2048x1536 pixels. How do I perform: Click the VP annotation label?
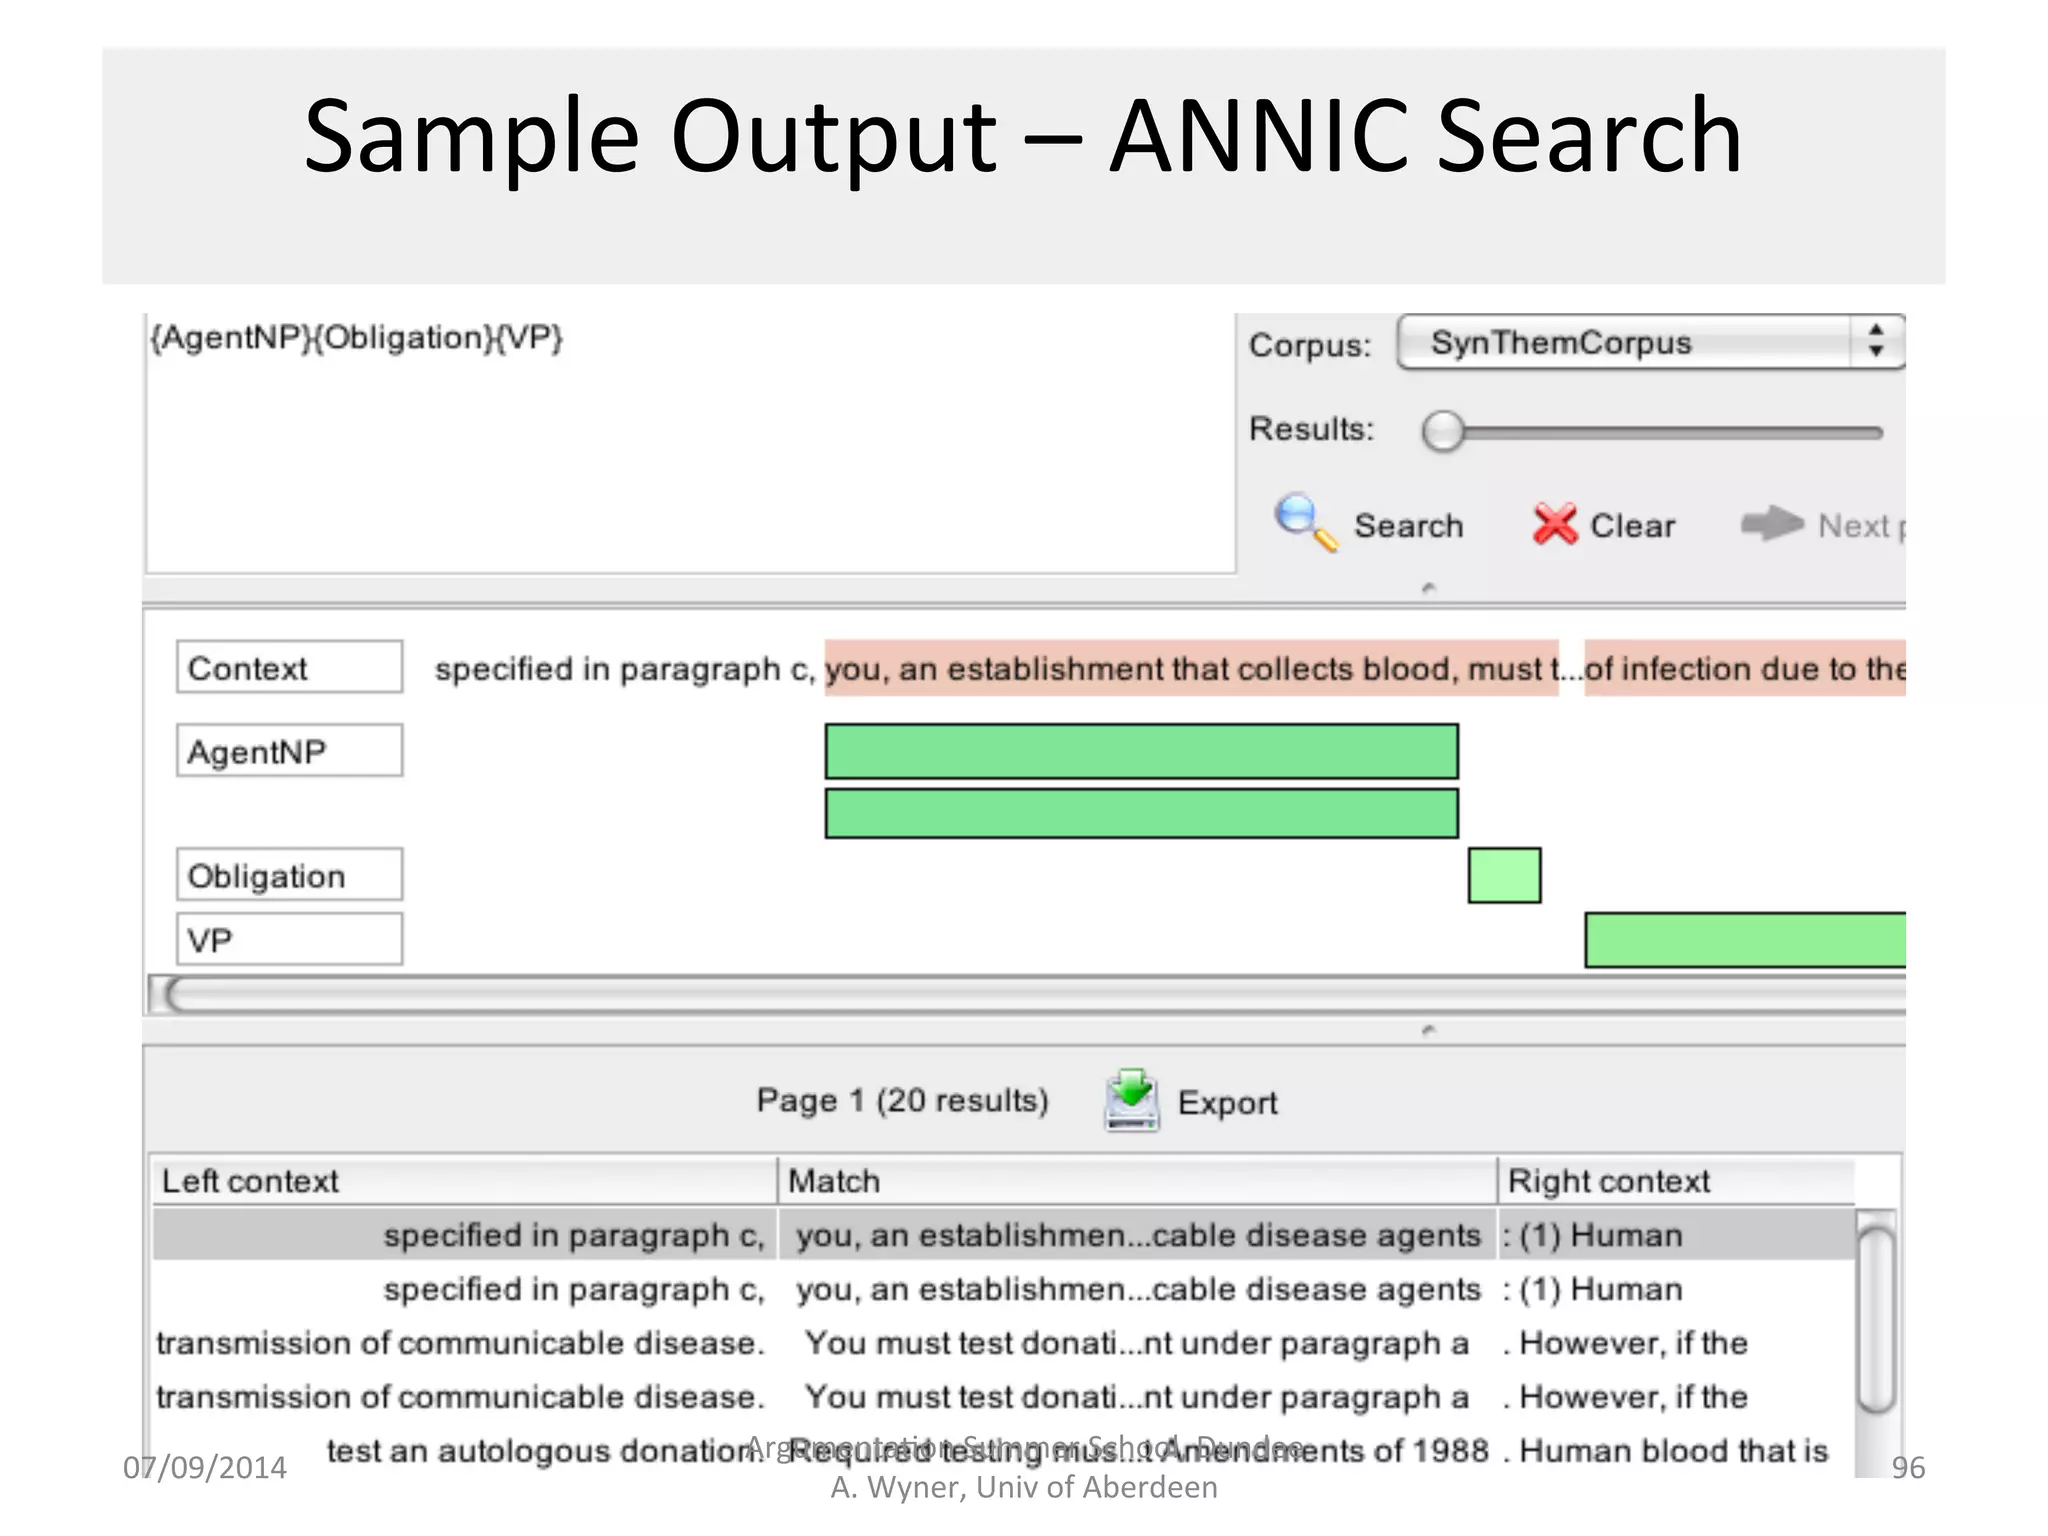click(290, 939)
